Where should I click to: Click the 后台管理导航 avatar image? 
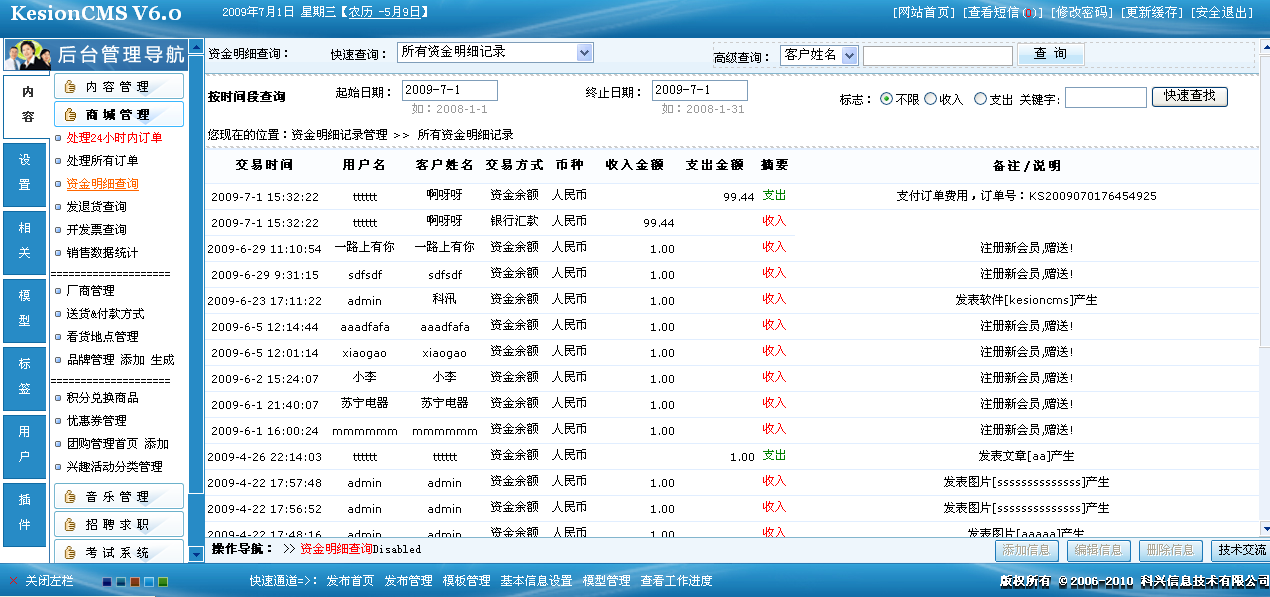pyautogui.click(x=27, y=55)
